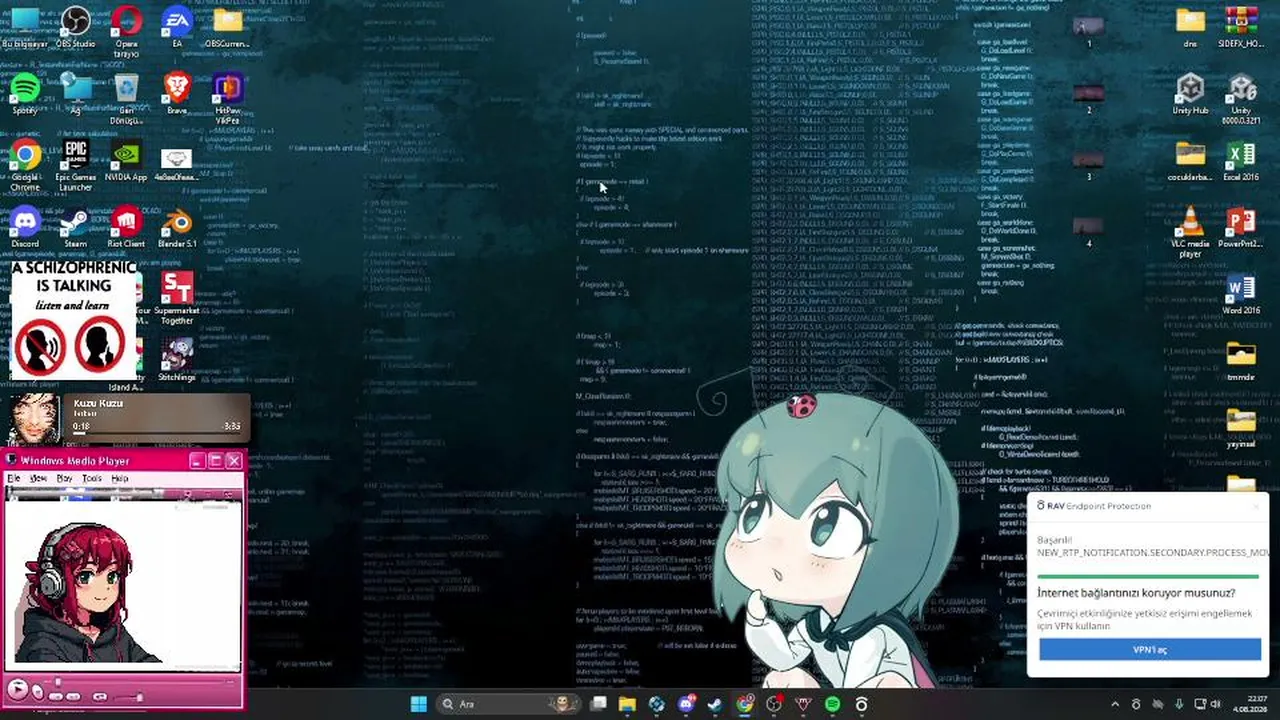Open the Tools menu in Windows Media Player
Viewport: 1280px width, 720px height.
(92, 478)
